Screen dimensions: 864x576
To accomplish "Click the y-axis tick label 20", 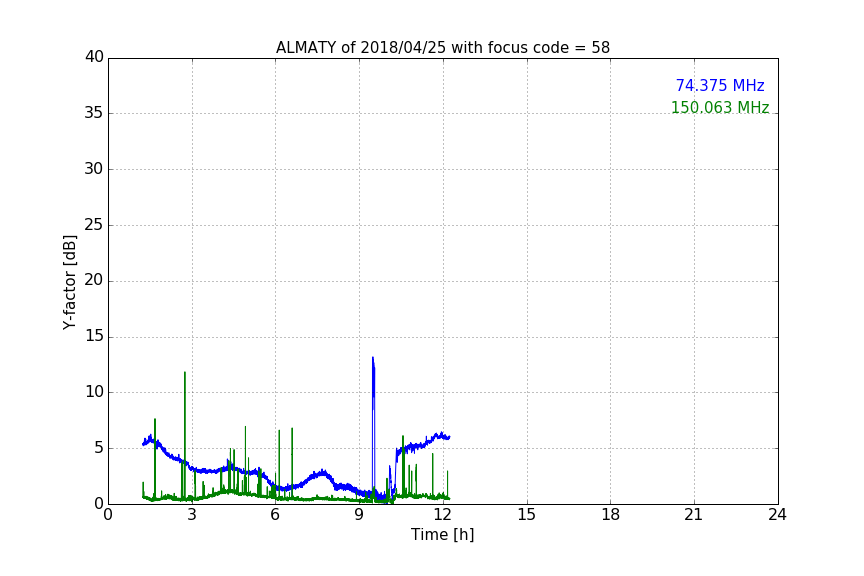I will [x=94, y=280].
